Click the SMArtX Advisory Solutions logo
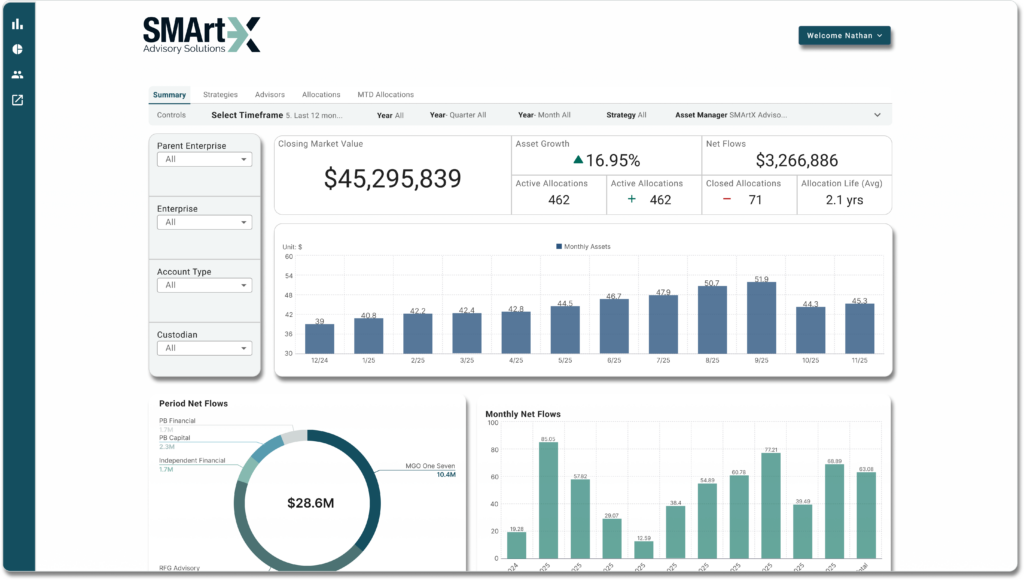 pos(201,34)
